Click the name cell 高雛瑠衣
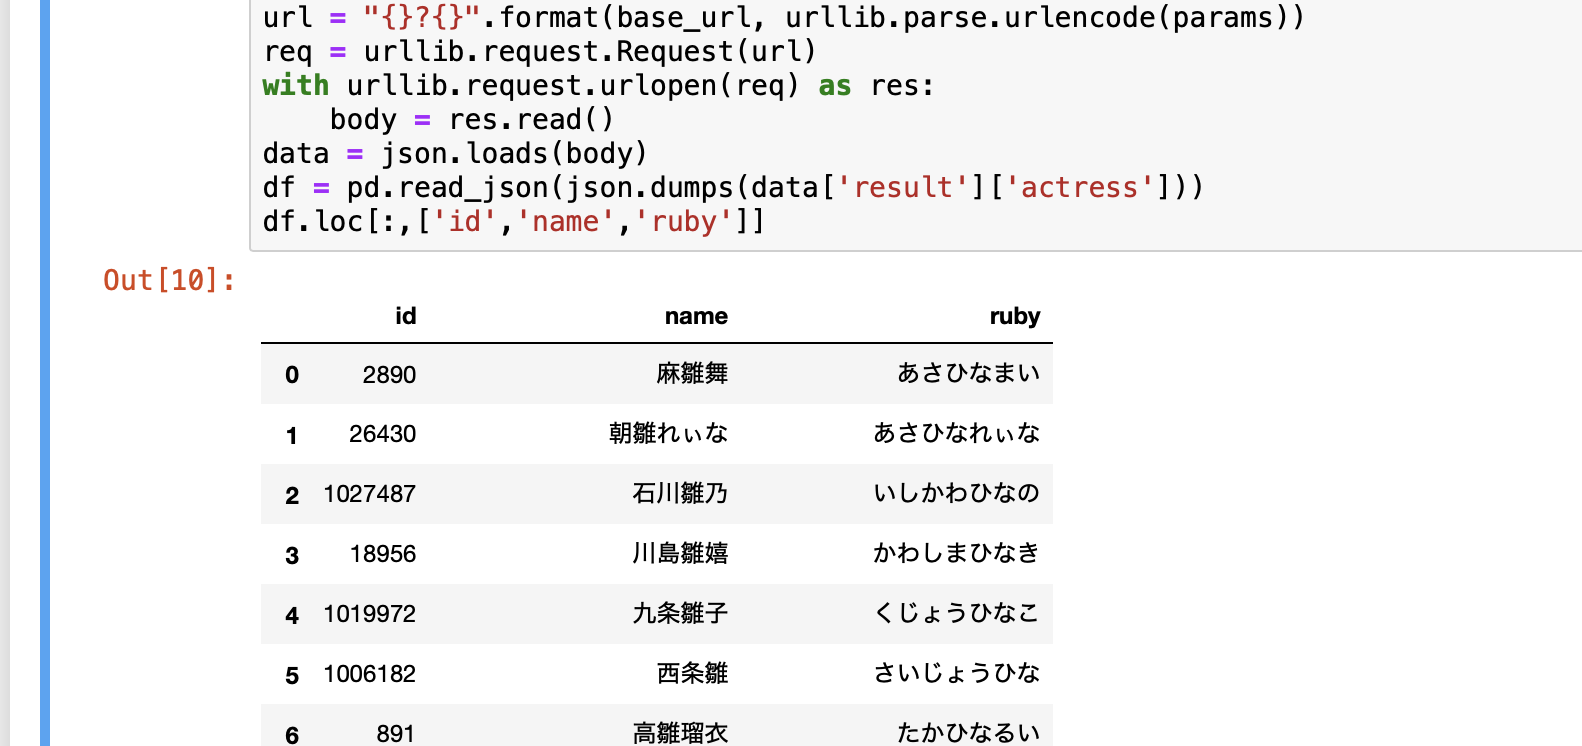The height and width of the screenshot is (746, 1582). click(x=680, y=734)
